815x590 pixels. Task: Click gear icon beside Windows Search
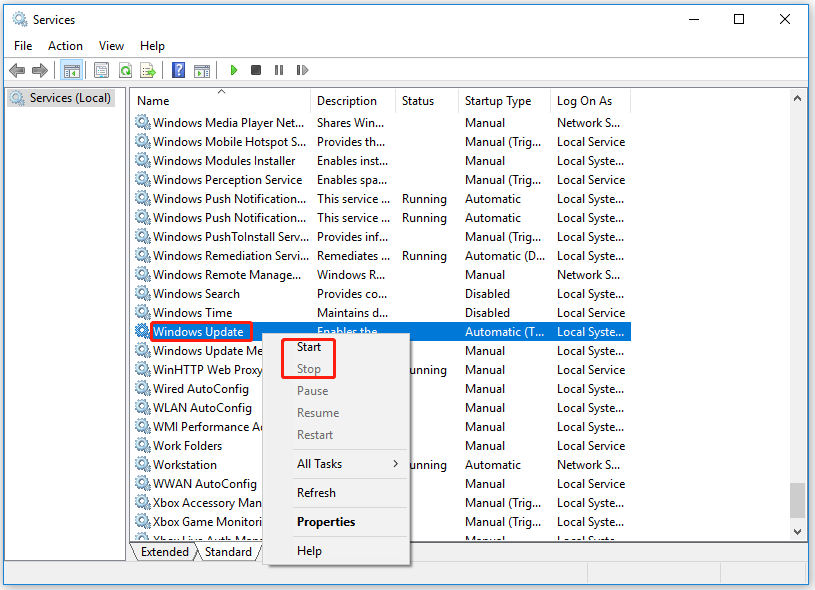143,293
